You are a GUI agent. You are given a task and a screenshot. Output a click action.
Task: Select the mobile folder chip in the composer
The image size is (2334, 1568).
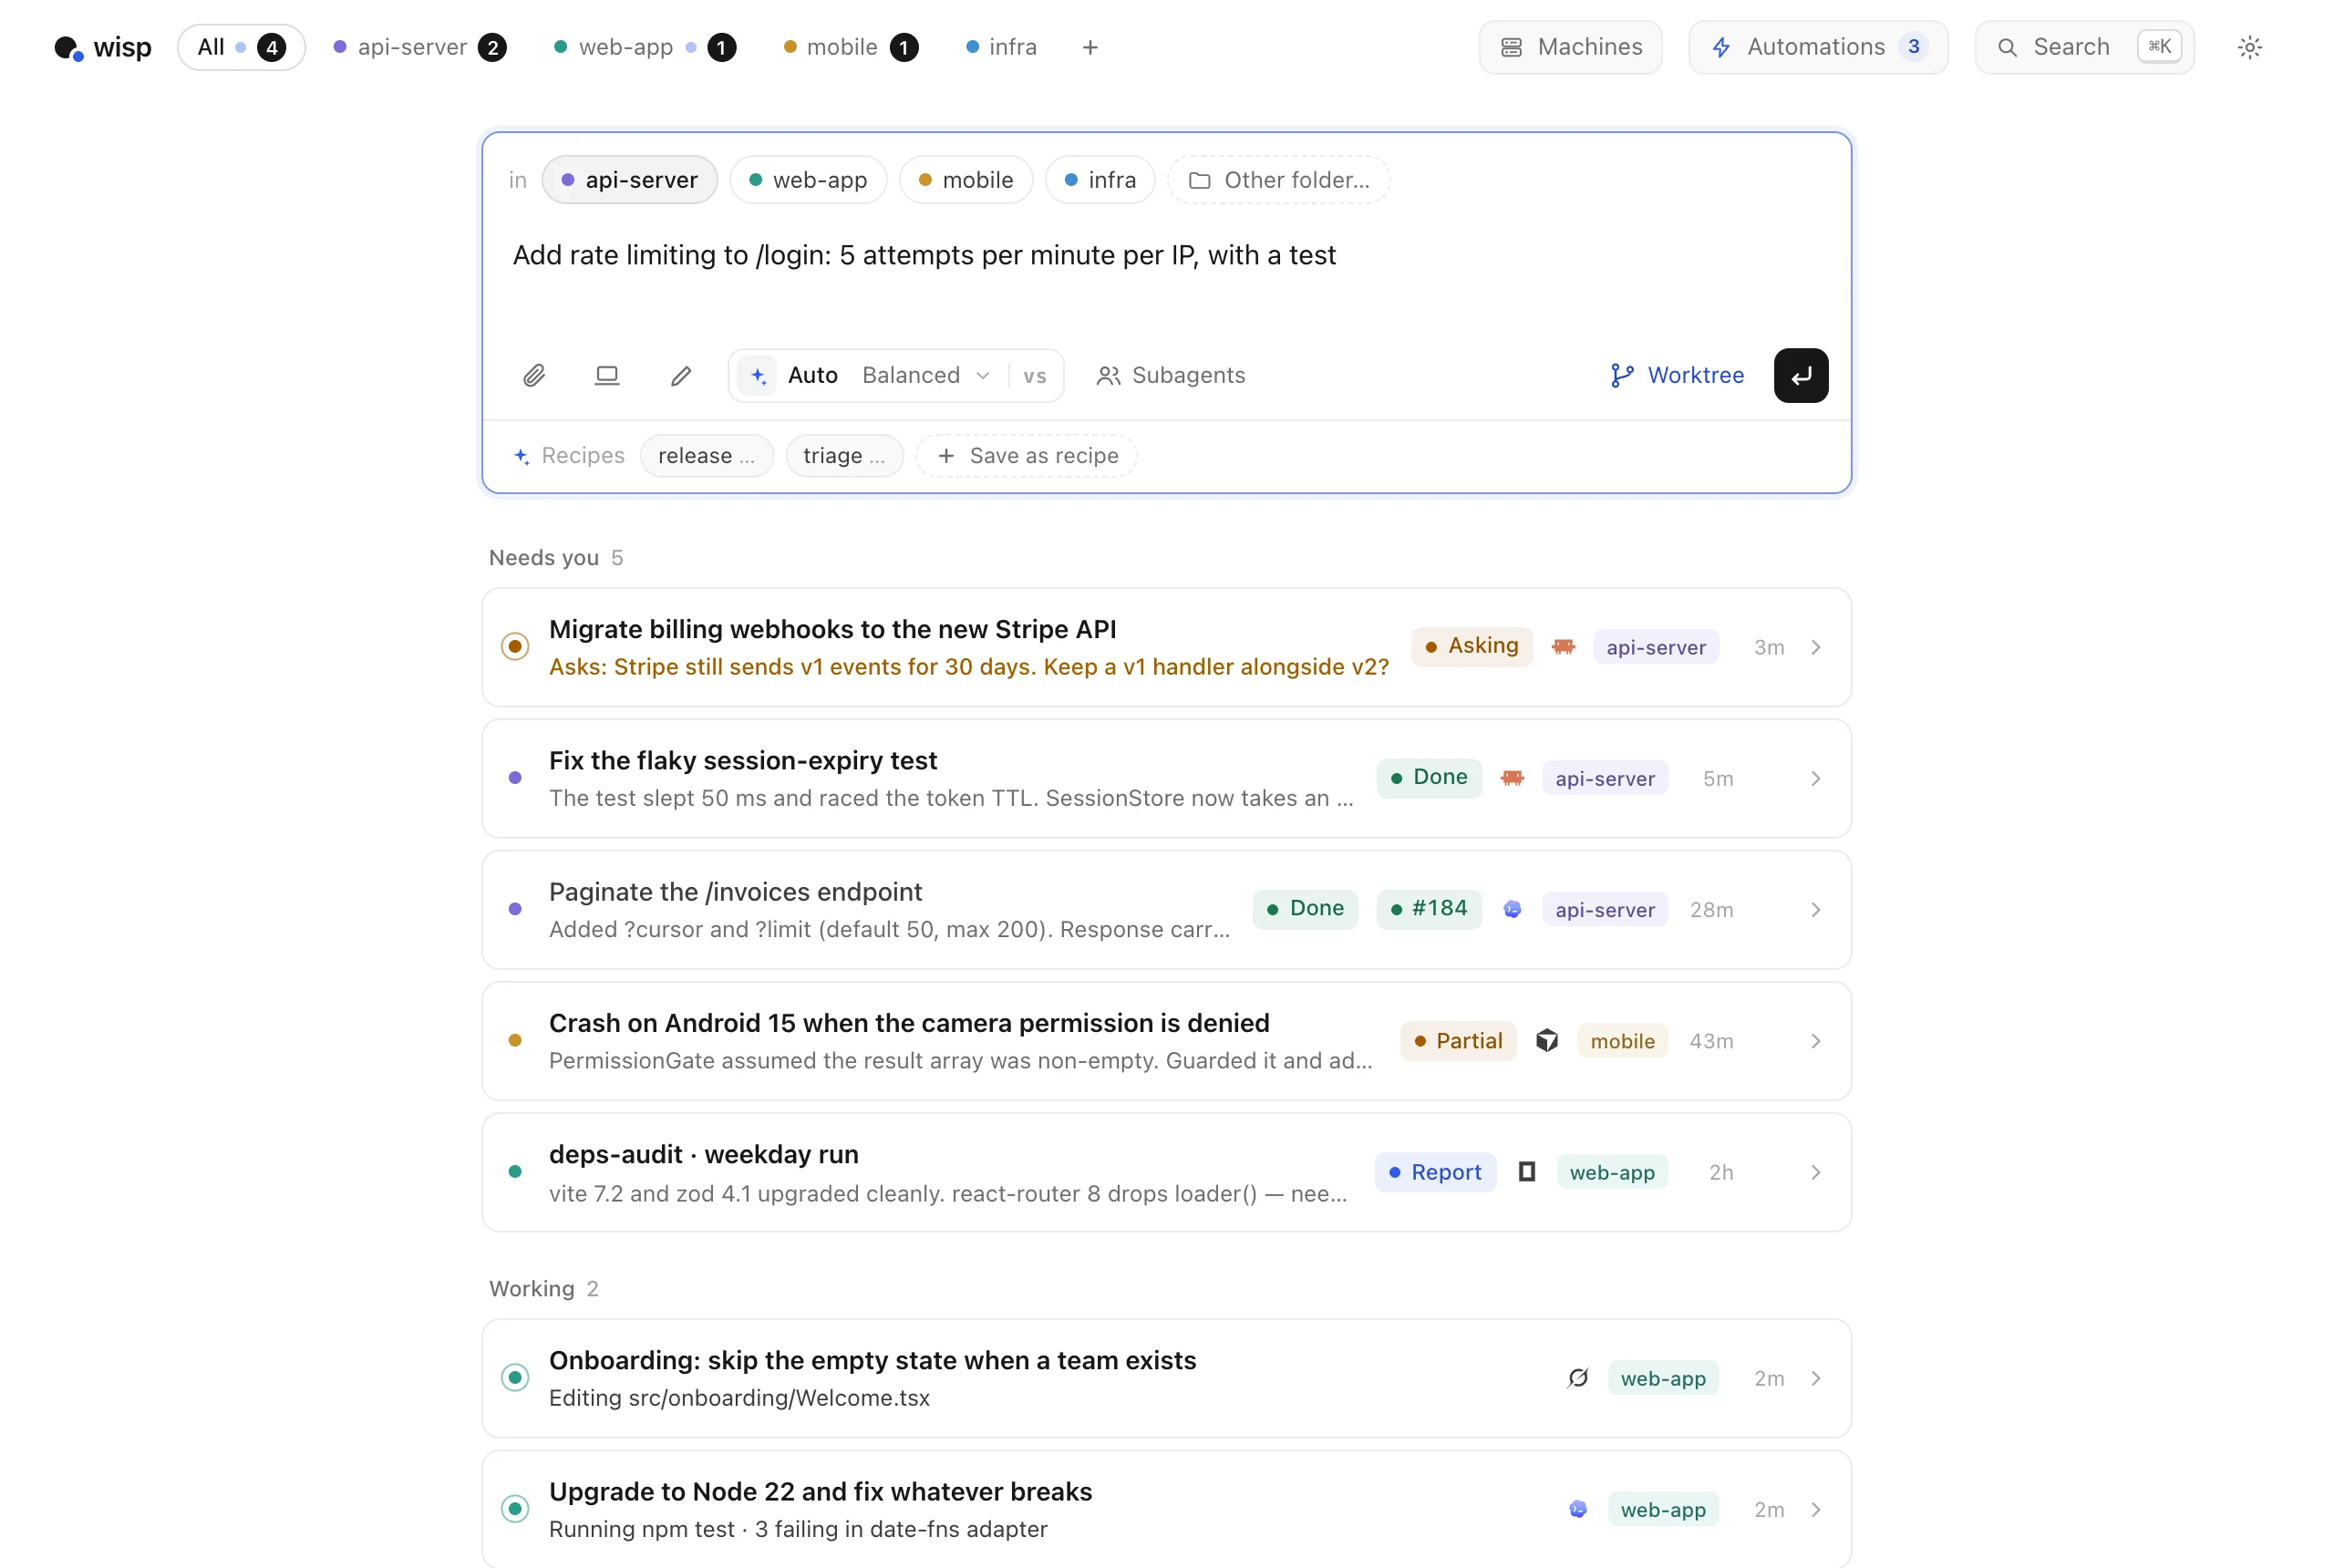point(966,180)
